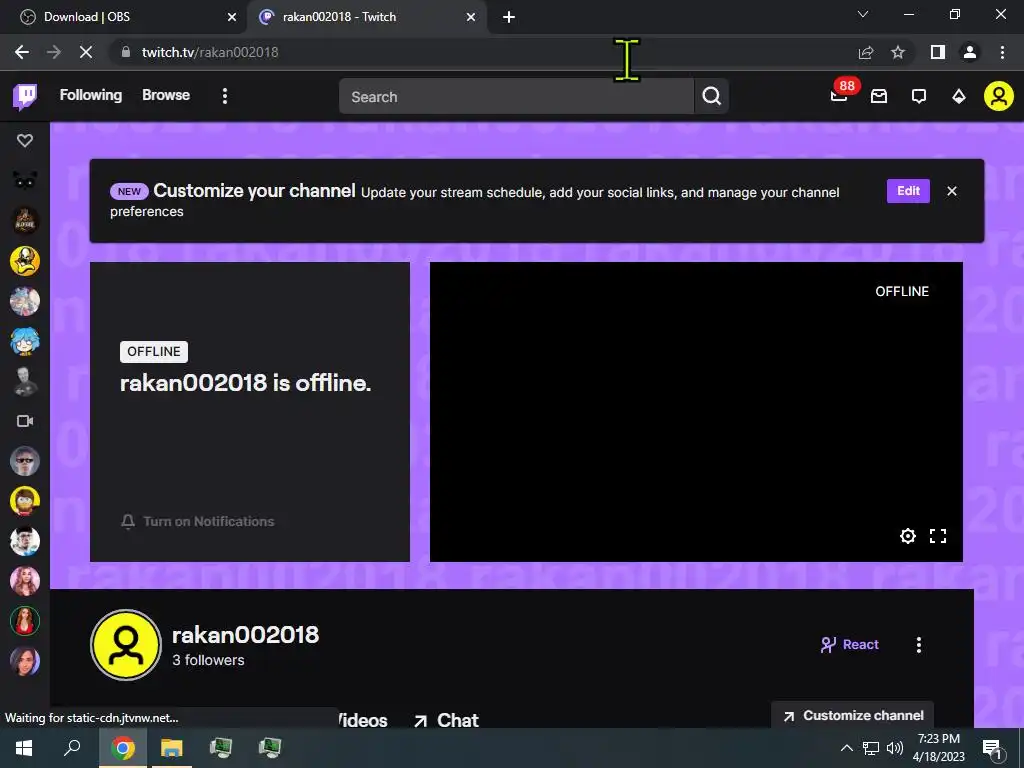This screenshot has height=768, width=1024.
Task: Click the Edit button in the banner
Action: tap(908, 191)
